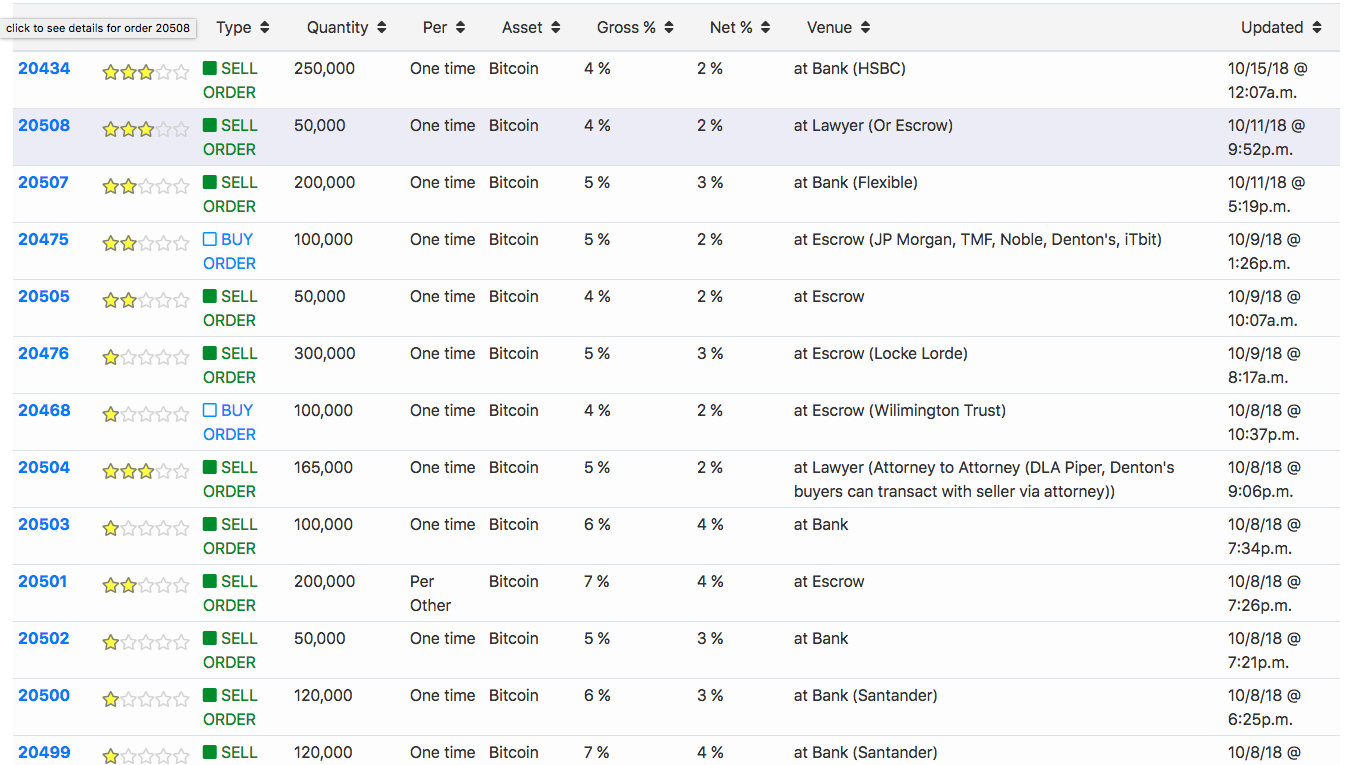This screenshot has height=765, width=1355.
Task: Click star rating of order 20505
Action: [145, 300]
